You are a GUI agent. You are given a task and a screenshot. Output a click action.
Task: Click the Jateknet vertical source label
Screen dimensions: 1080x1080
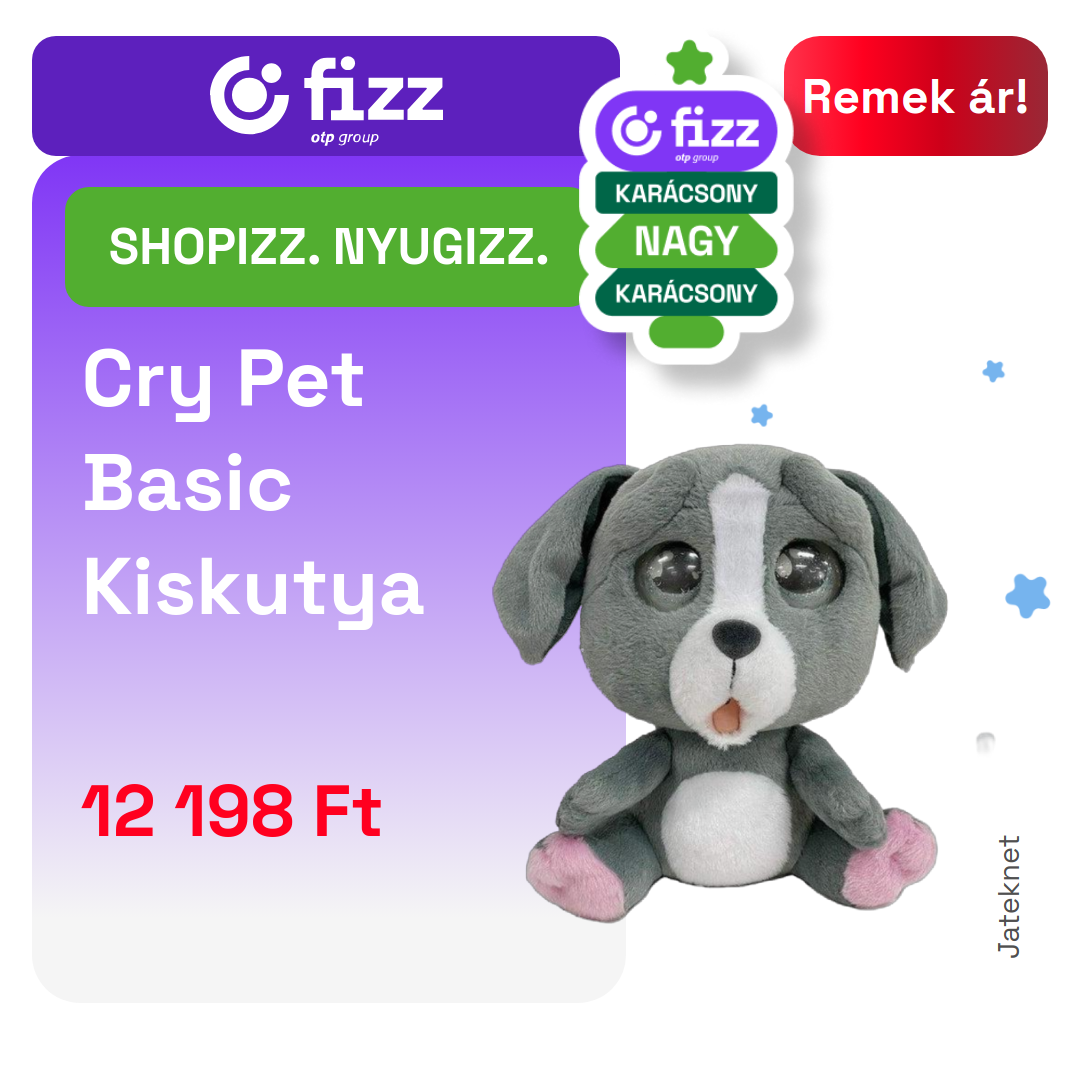(x=1008, y=896)
